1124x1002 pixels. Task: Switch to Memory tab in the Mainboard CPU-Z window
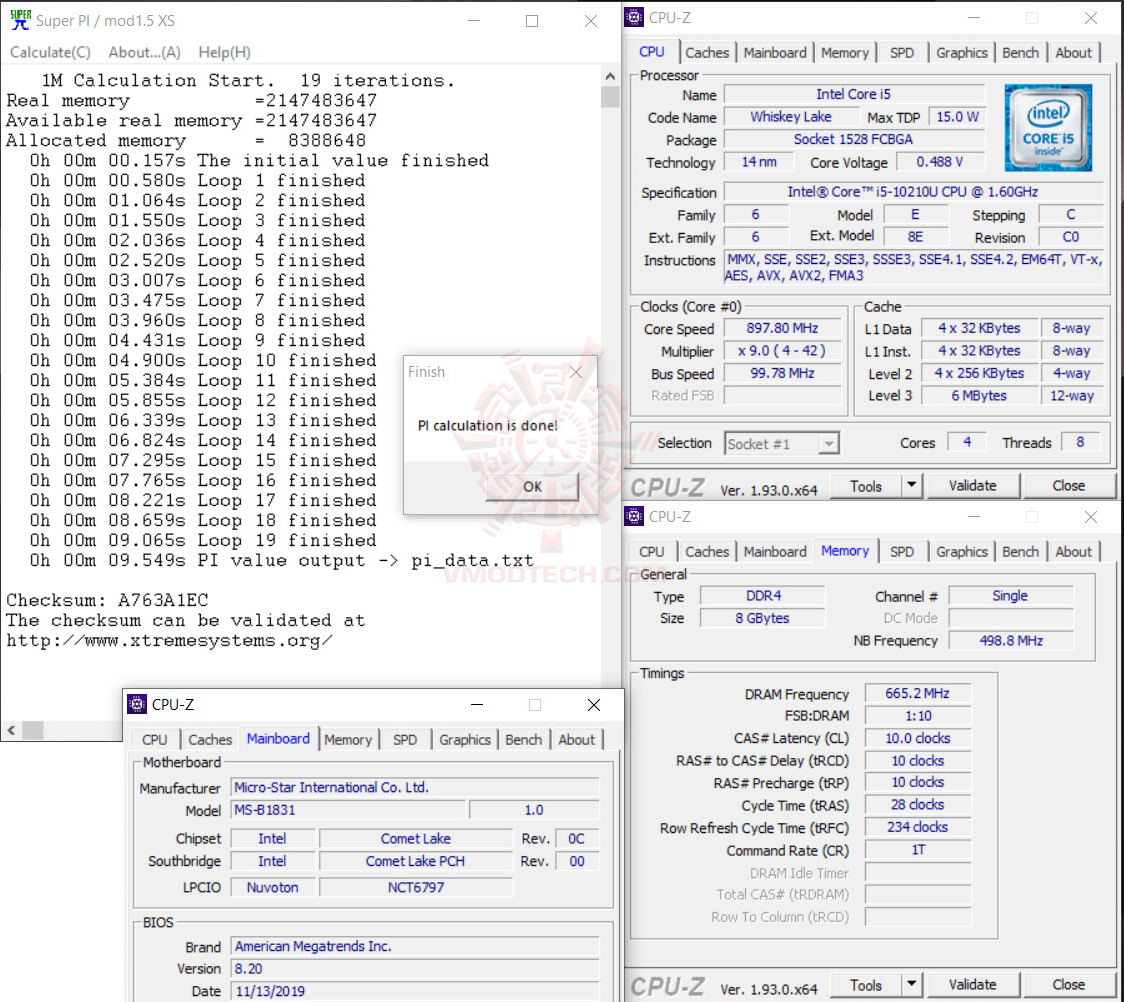coord(348,740)
